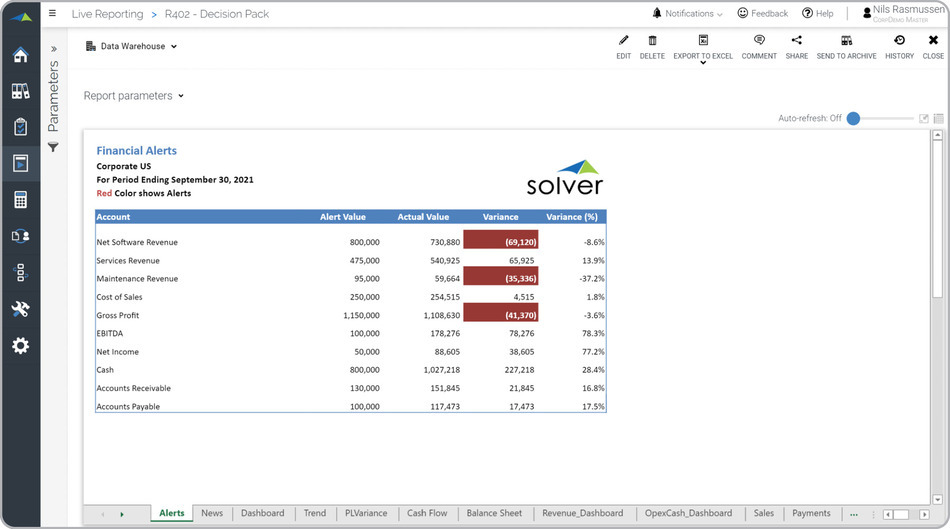Open the Notifications dropdown

(x=688, y=14)
